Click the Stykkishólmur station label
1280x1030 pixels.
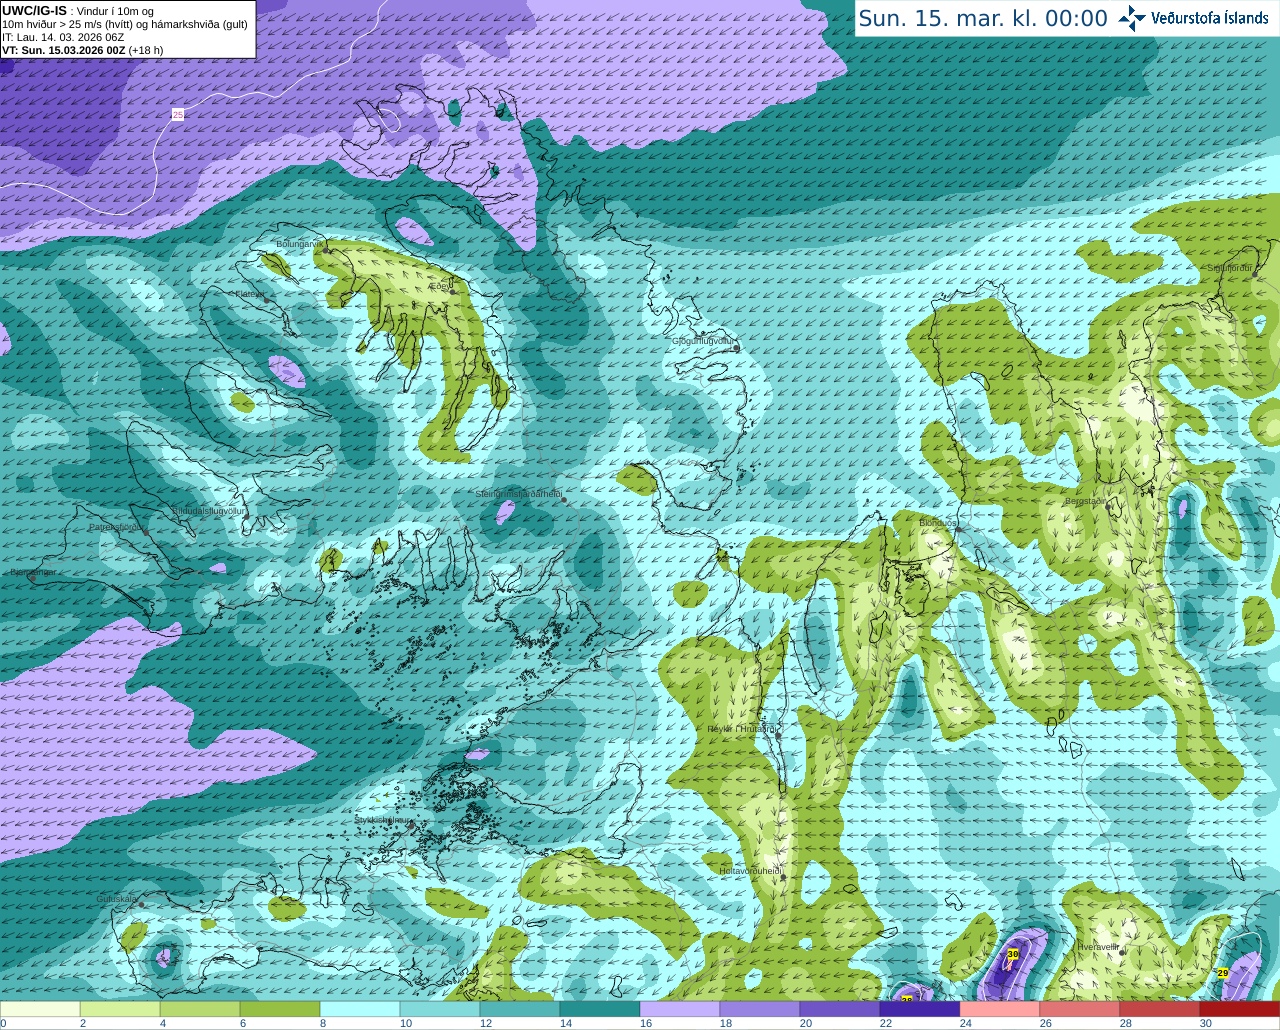click(x=382, y=819)
